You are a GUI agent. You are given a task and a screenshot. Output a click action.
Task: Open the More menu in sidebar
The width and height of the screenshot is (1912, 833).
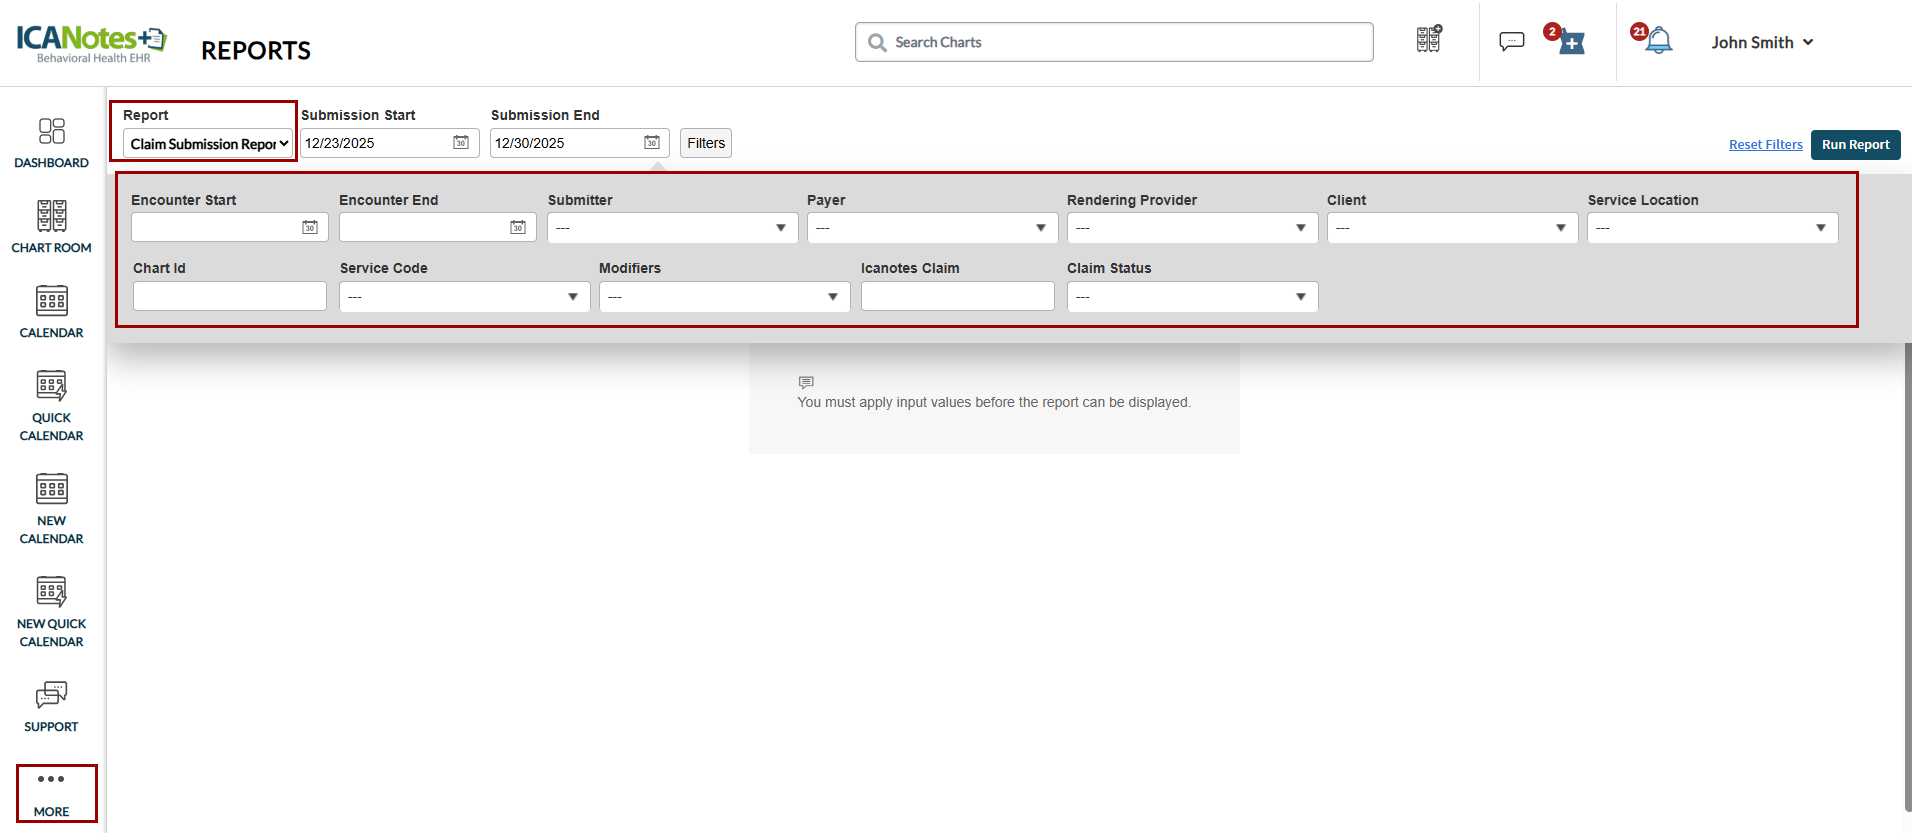point(51,793)
